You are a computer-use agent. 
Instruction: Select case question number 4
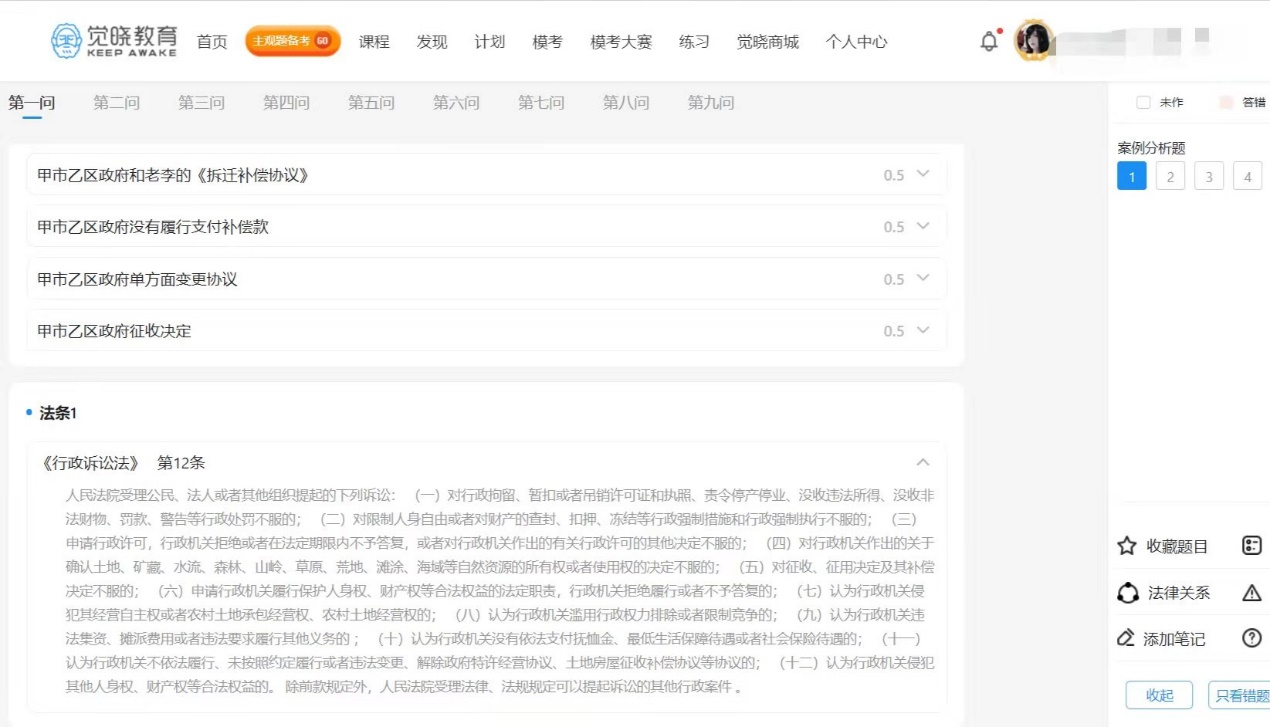pyautogui.click(x=1247, y=176)
